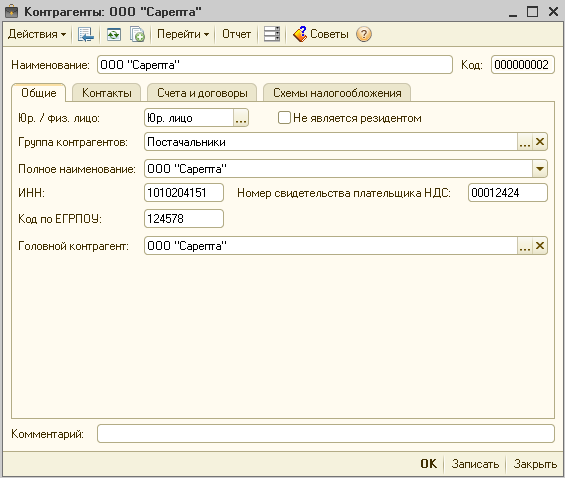565x478 pixels.
Task: Clear the Головной контрагент field with X
Action: point(539,246)
